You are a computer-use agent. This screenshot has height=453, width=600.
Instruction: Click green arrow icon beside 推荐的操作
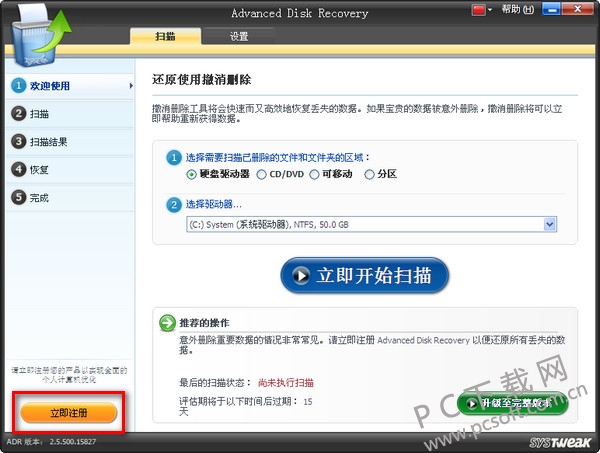pos(168,323)
